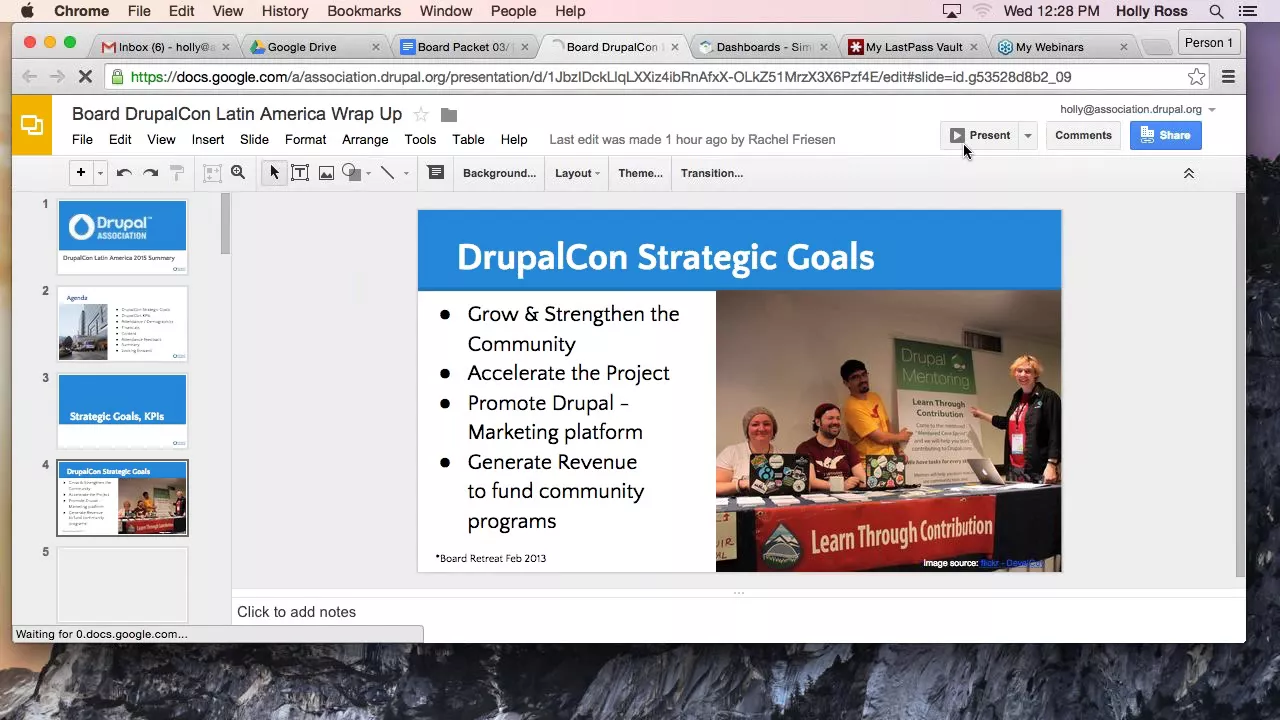Screen dimensions: 1280x720
Task: Open new slide layout dropdown arrow
Action: point(100,174)
